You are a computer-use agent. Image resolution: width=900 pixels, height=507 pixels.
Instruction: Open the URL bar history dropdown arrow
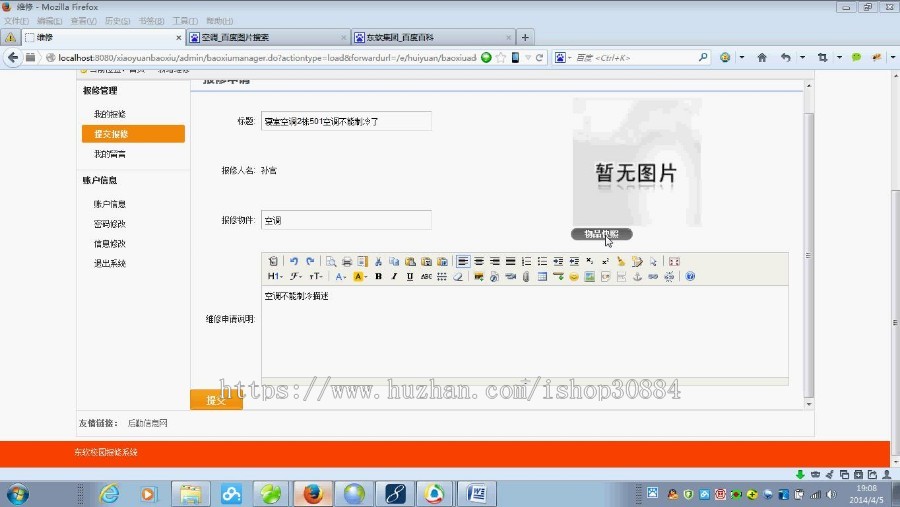tap(527, 57)
